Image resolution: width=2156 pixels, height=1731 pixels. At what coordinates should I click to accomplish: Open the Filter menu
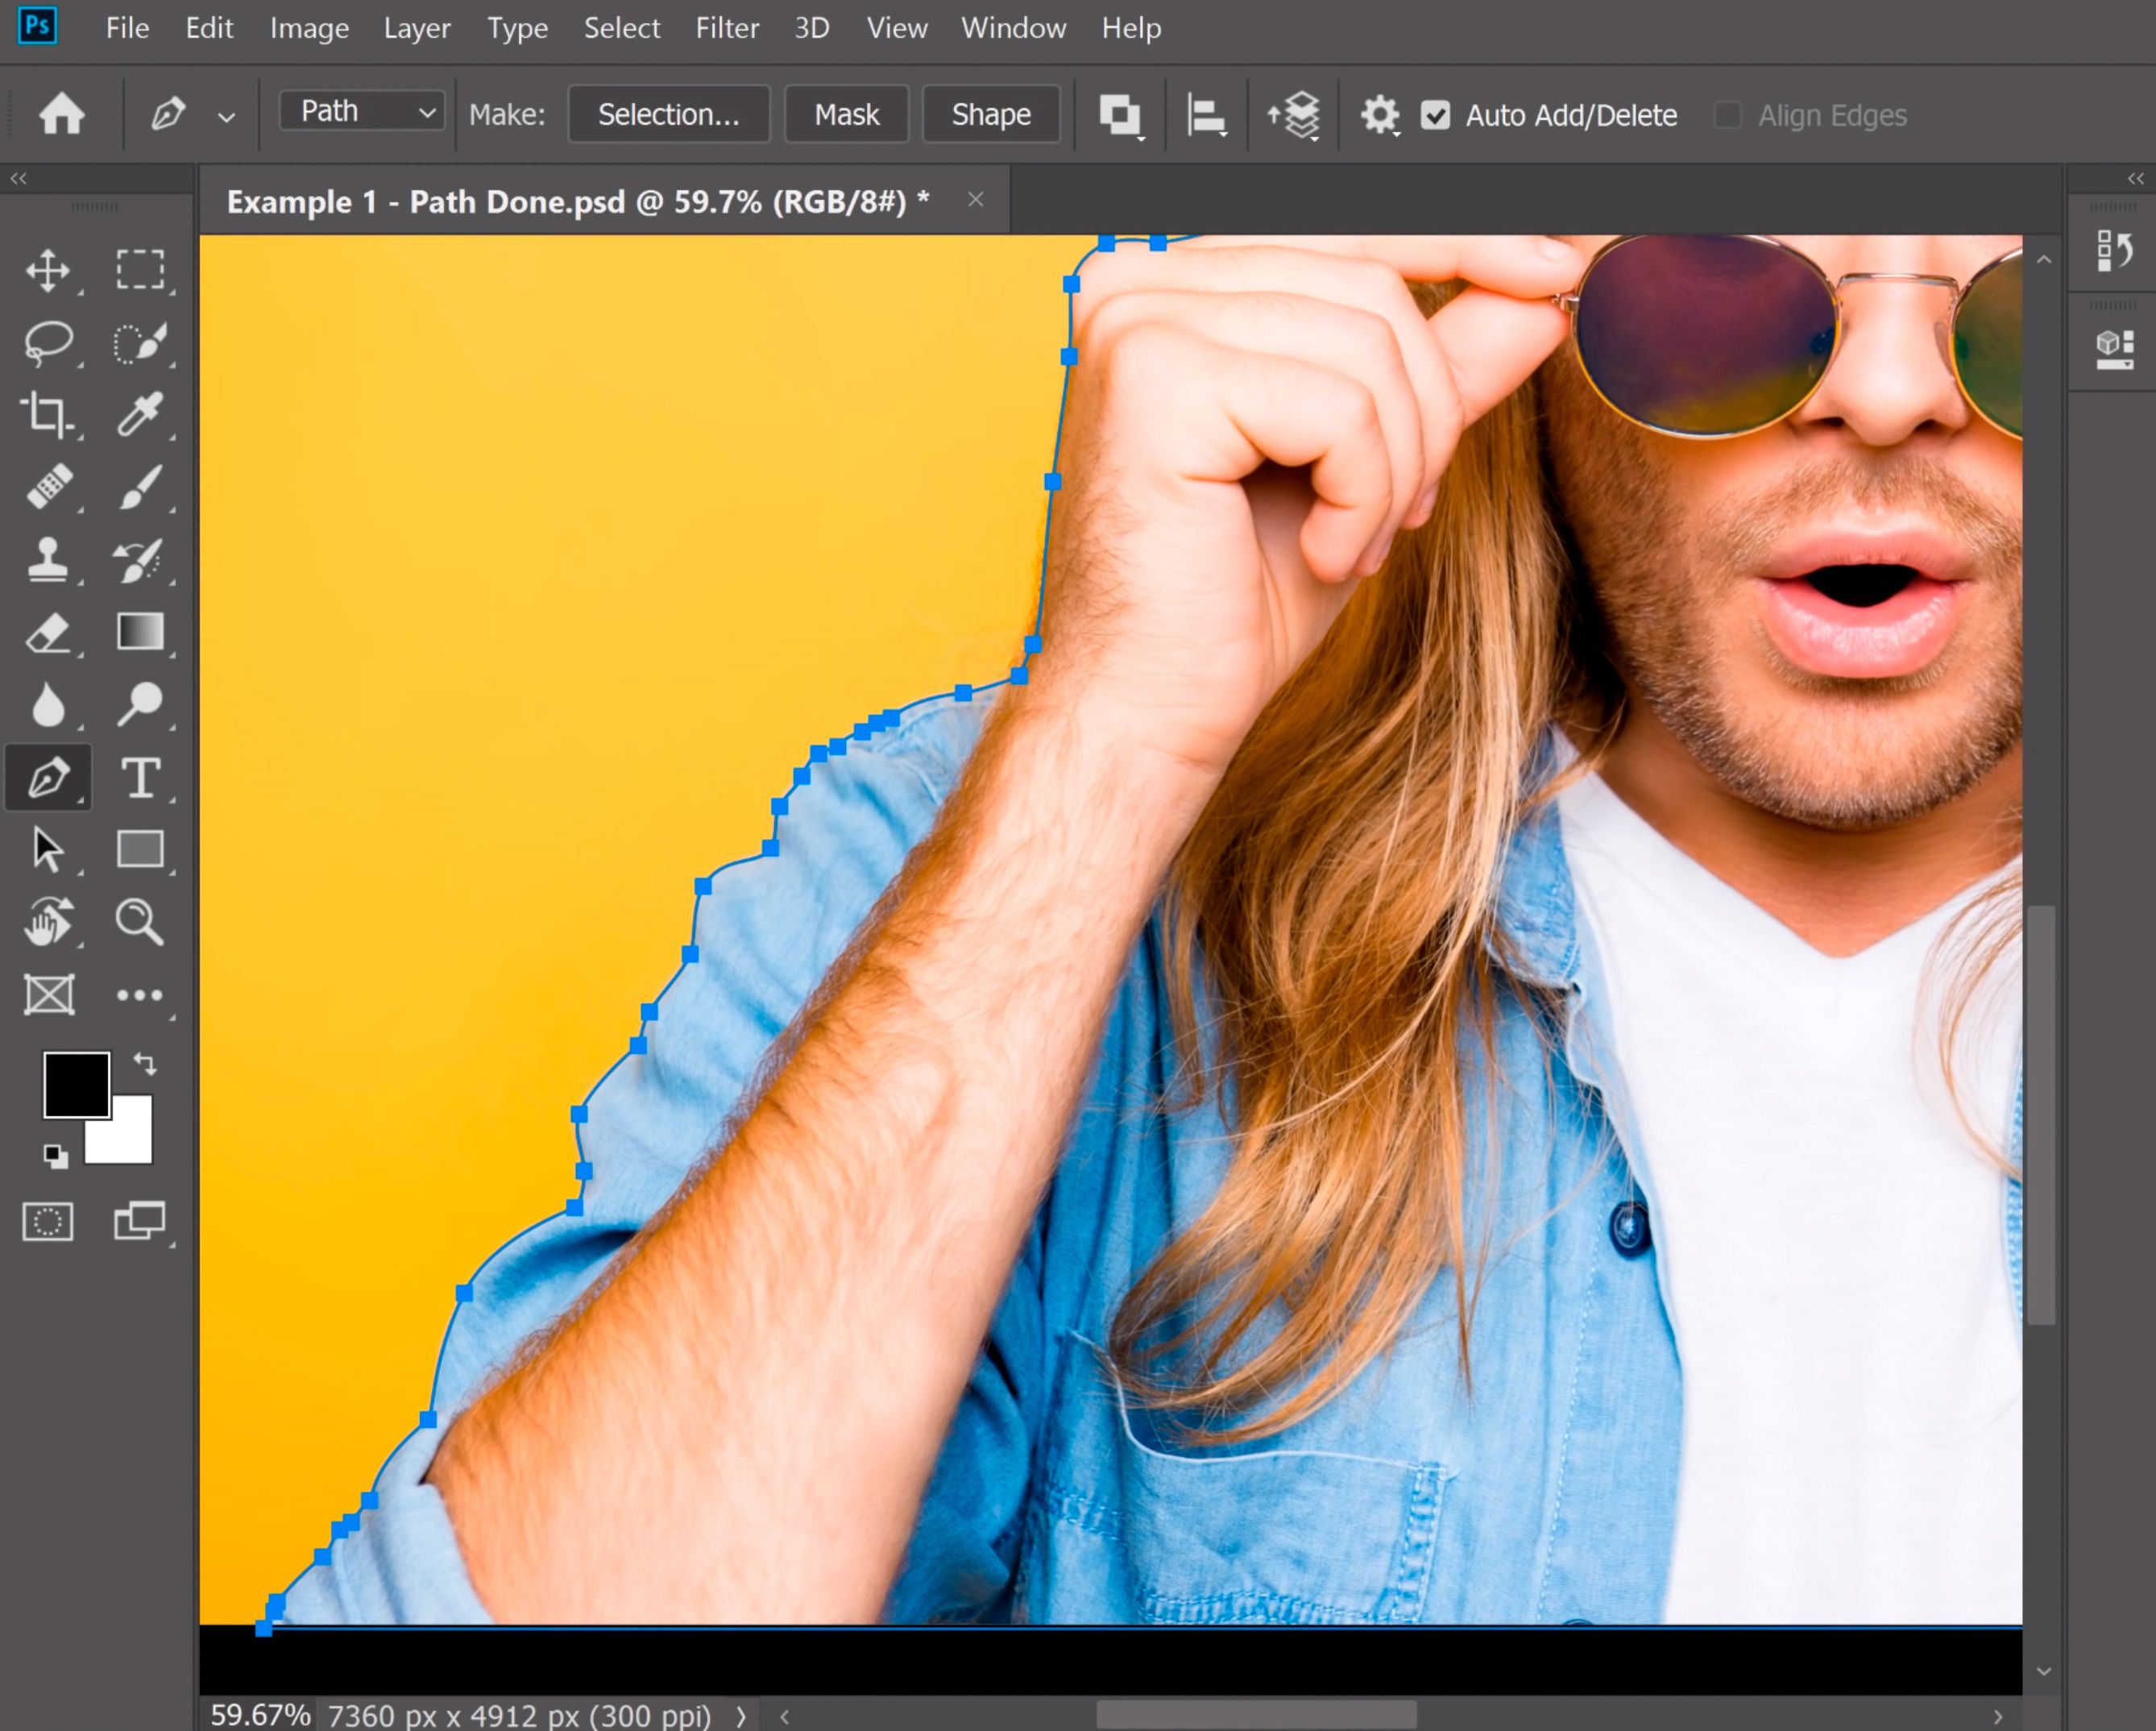click(x=728, y=28)
